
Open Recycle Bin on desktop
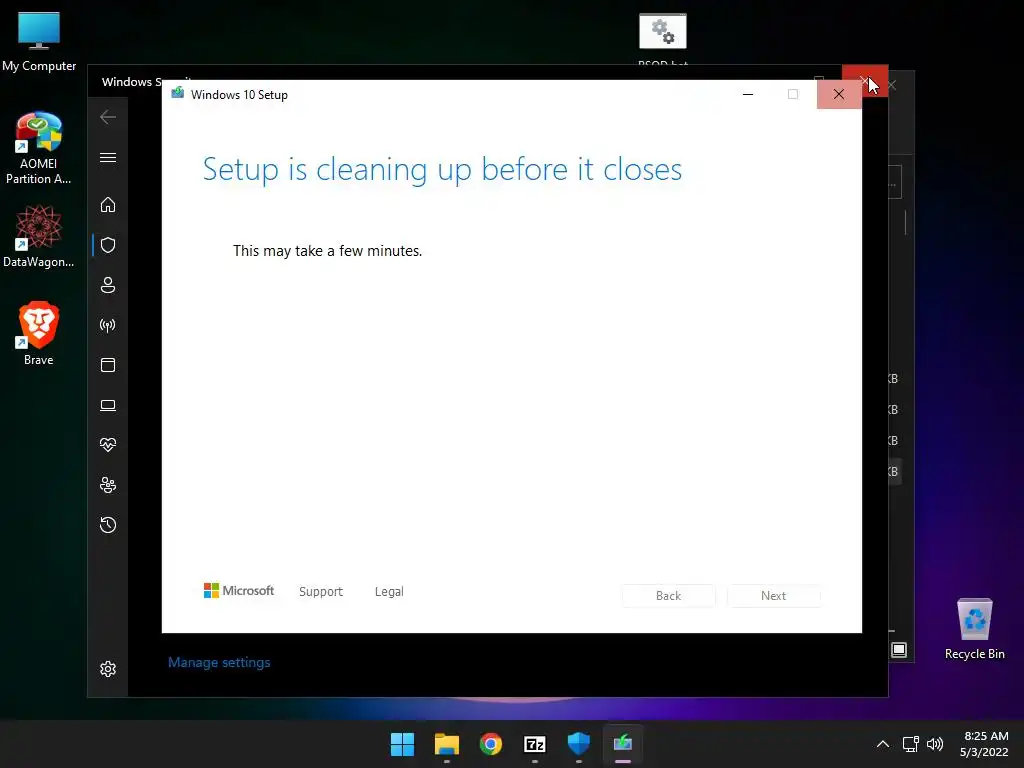tap(974, 630)
